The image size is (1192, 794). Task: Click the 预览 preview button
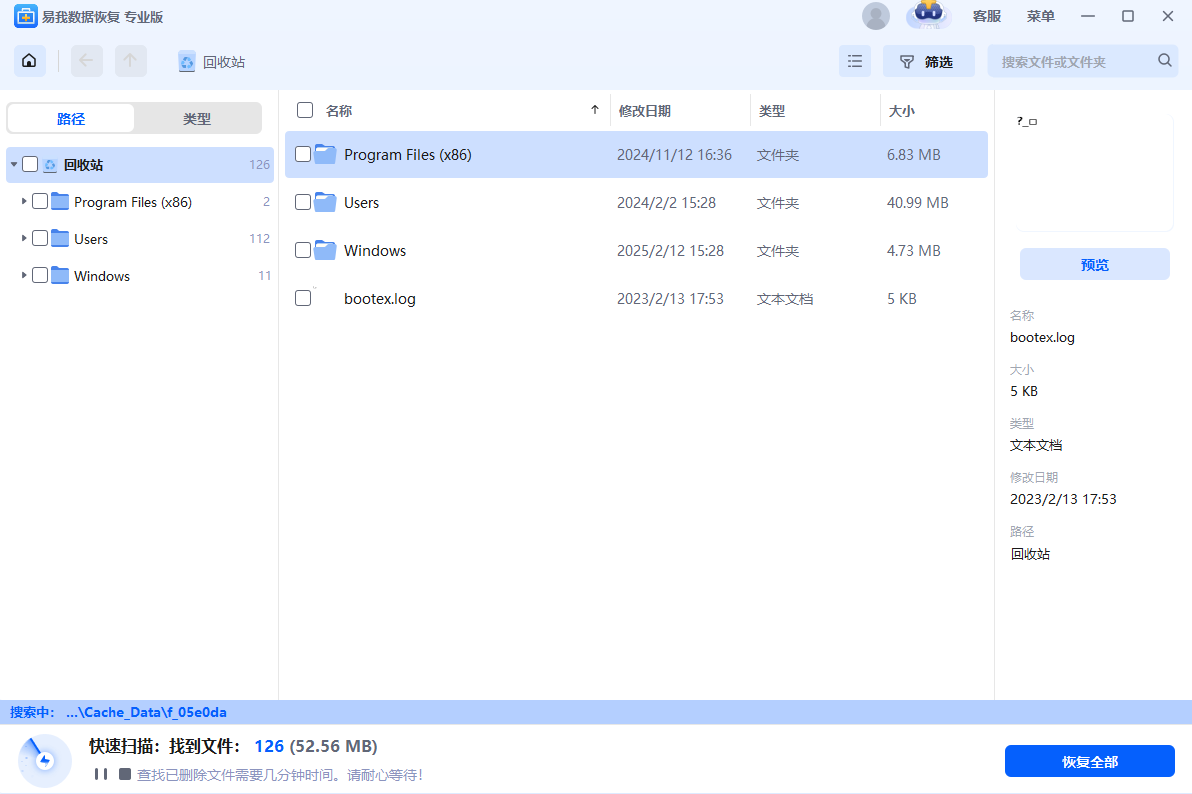tap(1094, 265)
